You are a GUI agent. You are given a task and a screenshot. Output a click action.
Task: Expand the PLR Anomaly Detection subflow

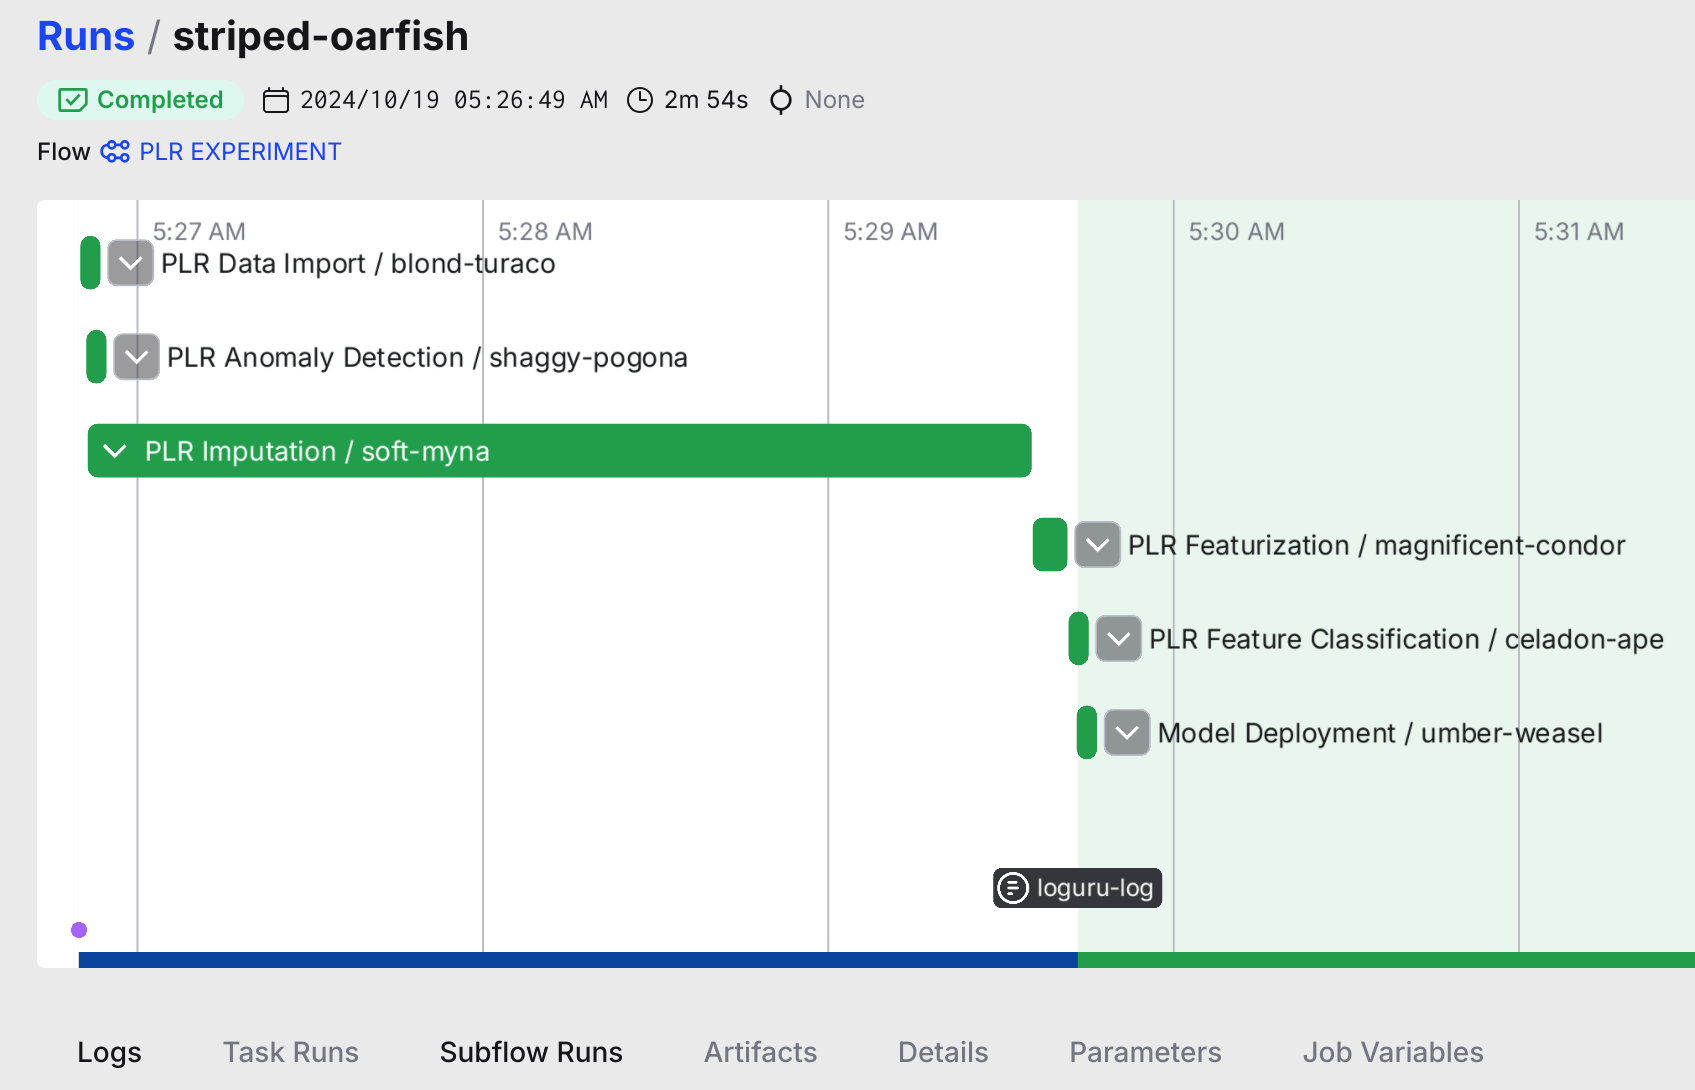(x=136, y=357)
